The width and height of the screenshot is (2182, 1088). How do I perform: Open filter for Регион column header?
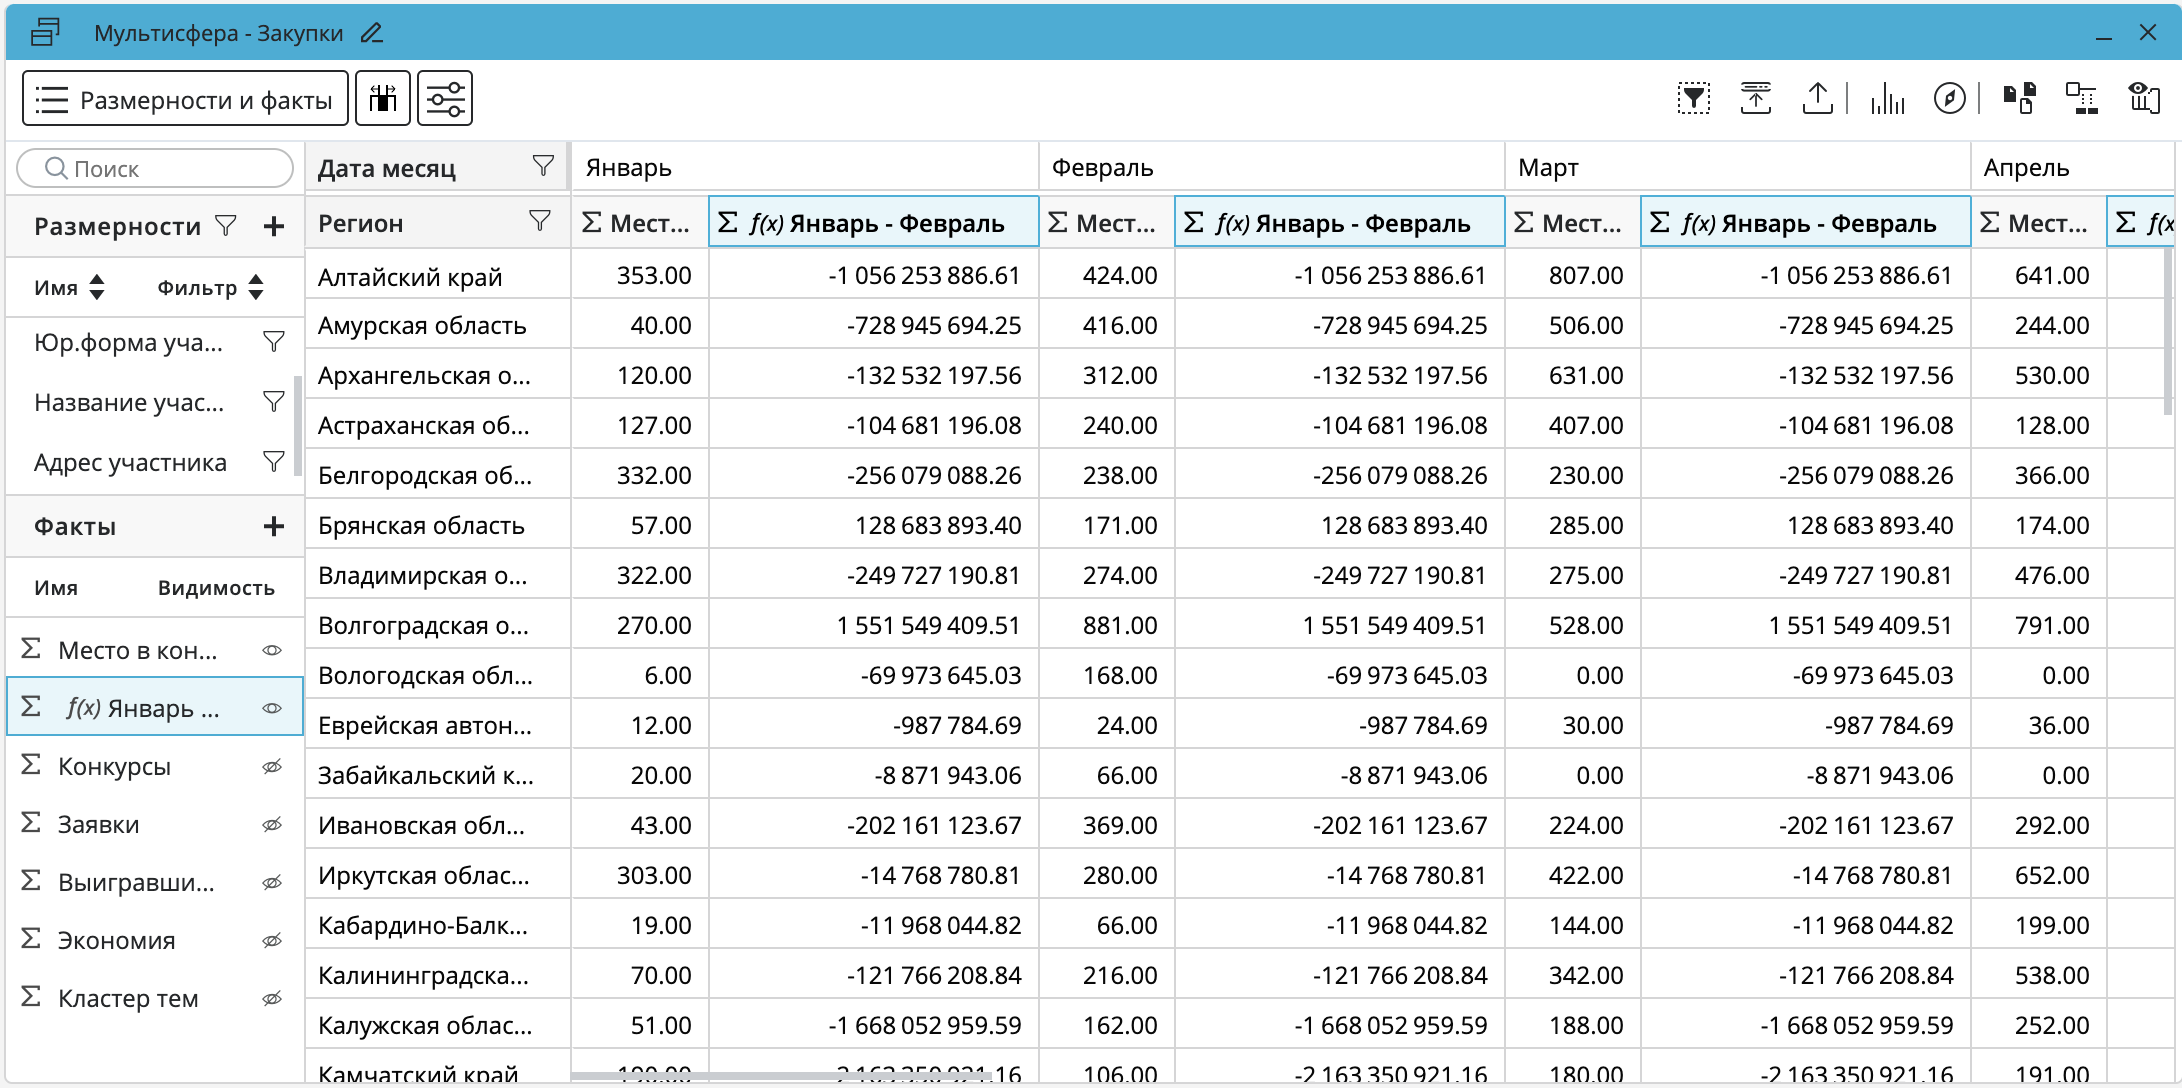coord(540,221)
